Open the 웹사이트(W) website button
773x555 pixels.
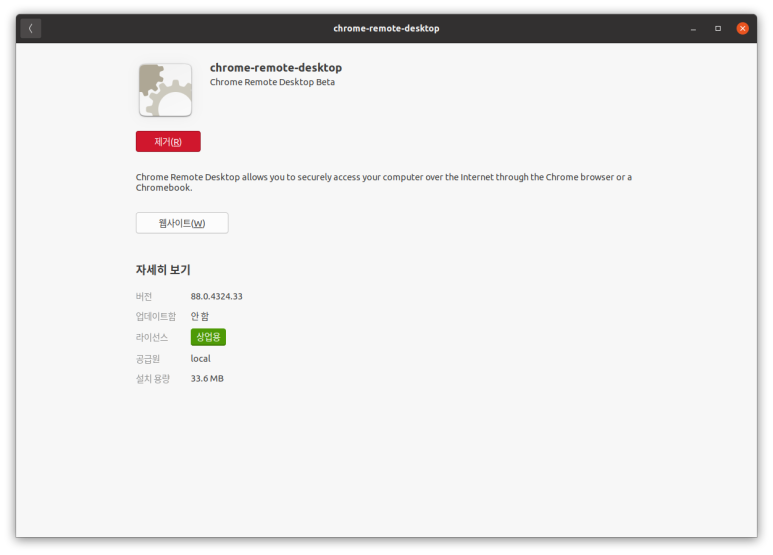(x=182, y=223)
